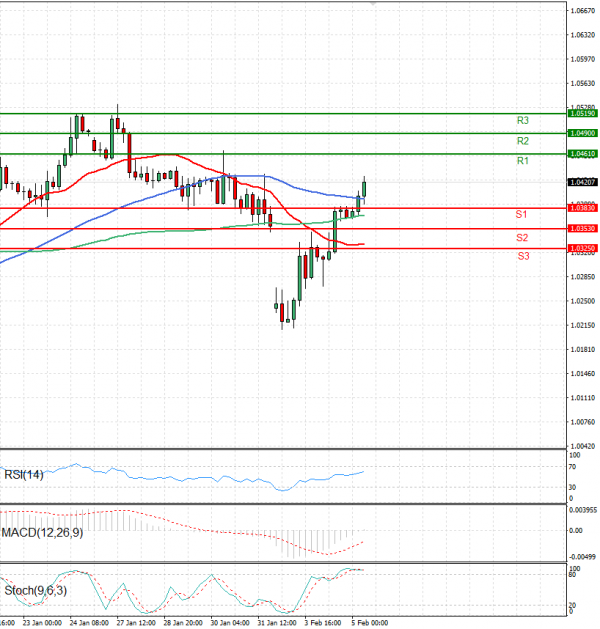
Task: Select the 1.03530 support price tag
Action: coord(582,229)
